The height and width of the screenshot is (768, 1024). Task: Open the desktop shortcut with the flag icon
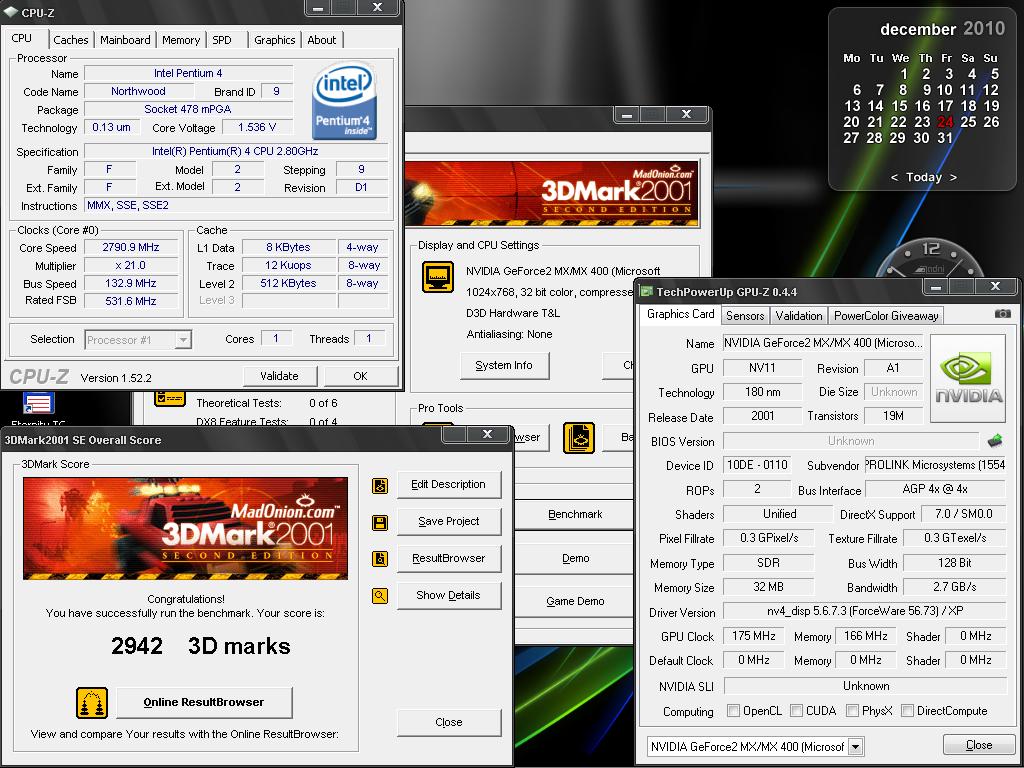(x=38, y=403)
